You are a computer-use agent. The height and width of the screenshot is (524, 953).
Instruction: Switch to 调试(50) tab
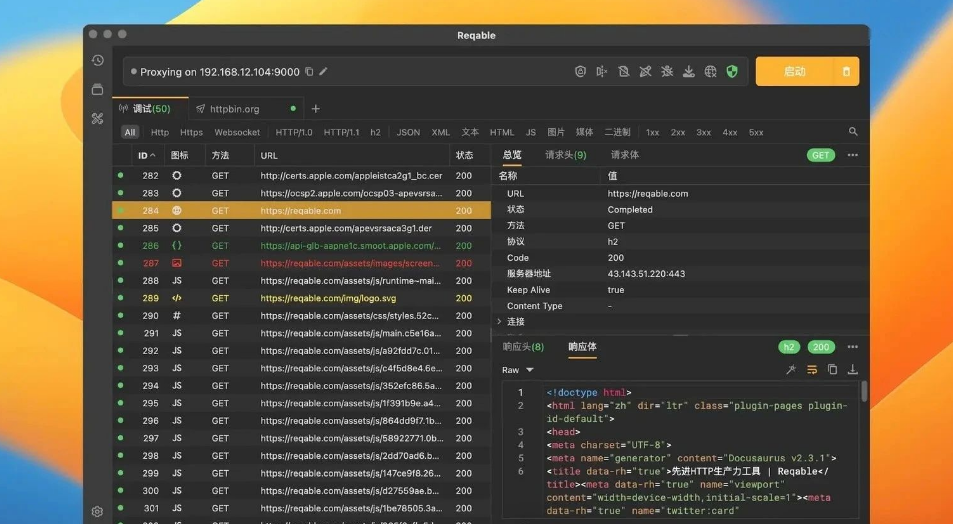(x=151, y=109)
